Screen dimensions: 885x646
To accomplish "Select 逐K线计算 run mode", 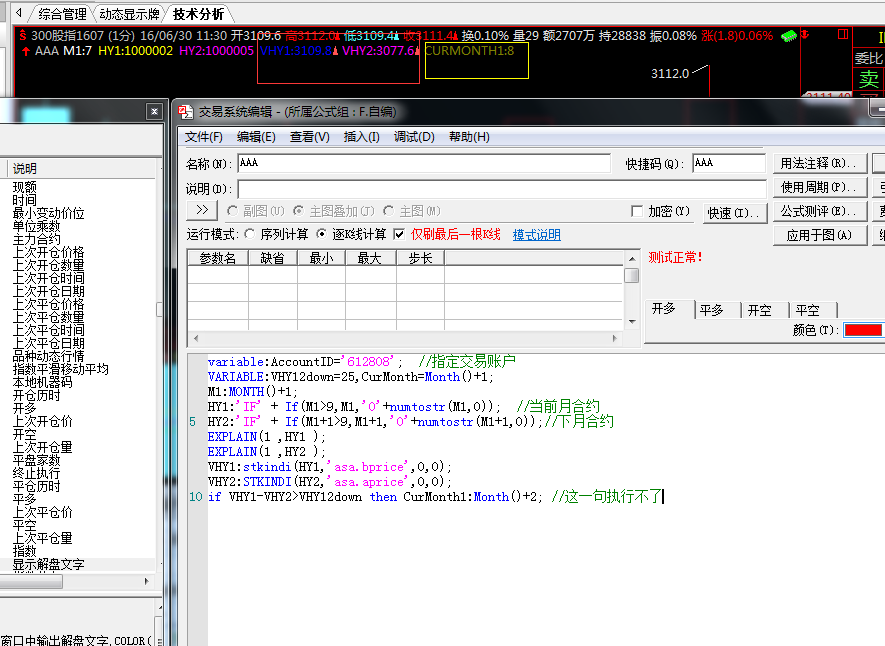I will tap(321, 234).
